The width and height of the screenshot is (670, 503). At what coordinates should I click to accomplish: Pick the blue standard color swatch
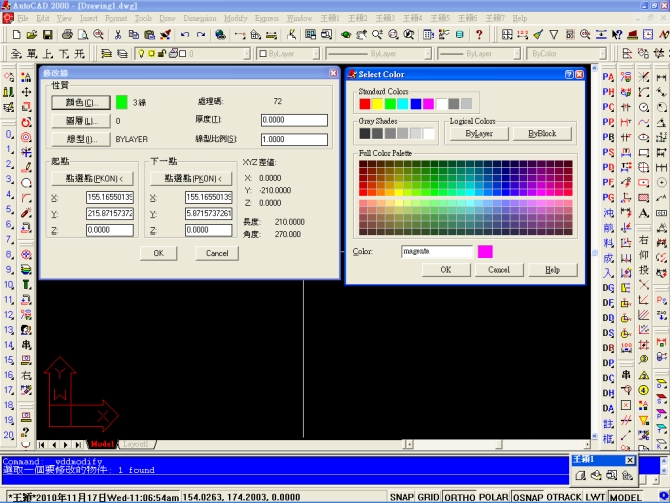click(x=415, y=104)
